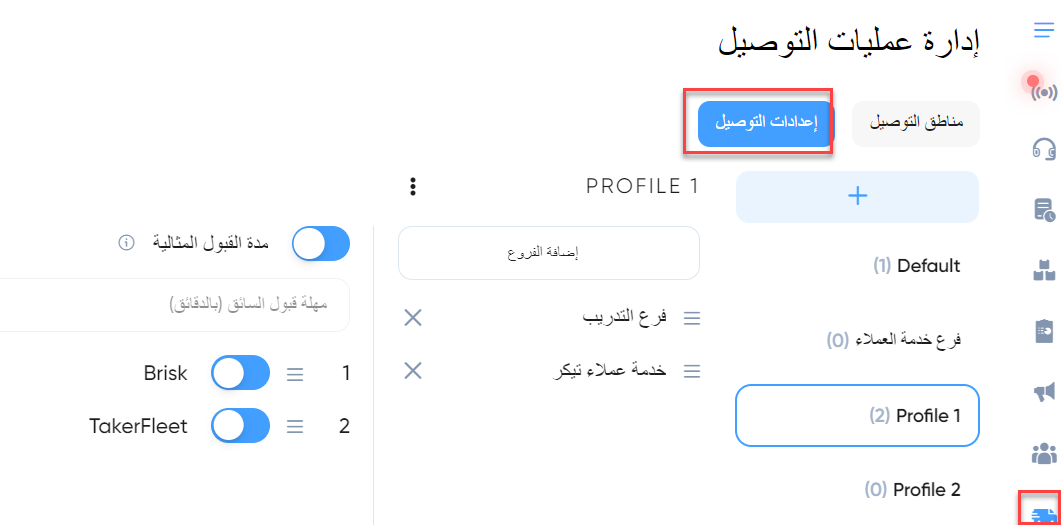Click the scheduled orders document icon

click(x=1044, y=210)
